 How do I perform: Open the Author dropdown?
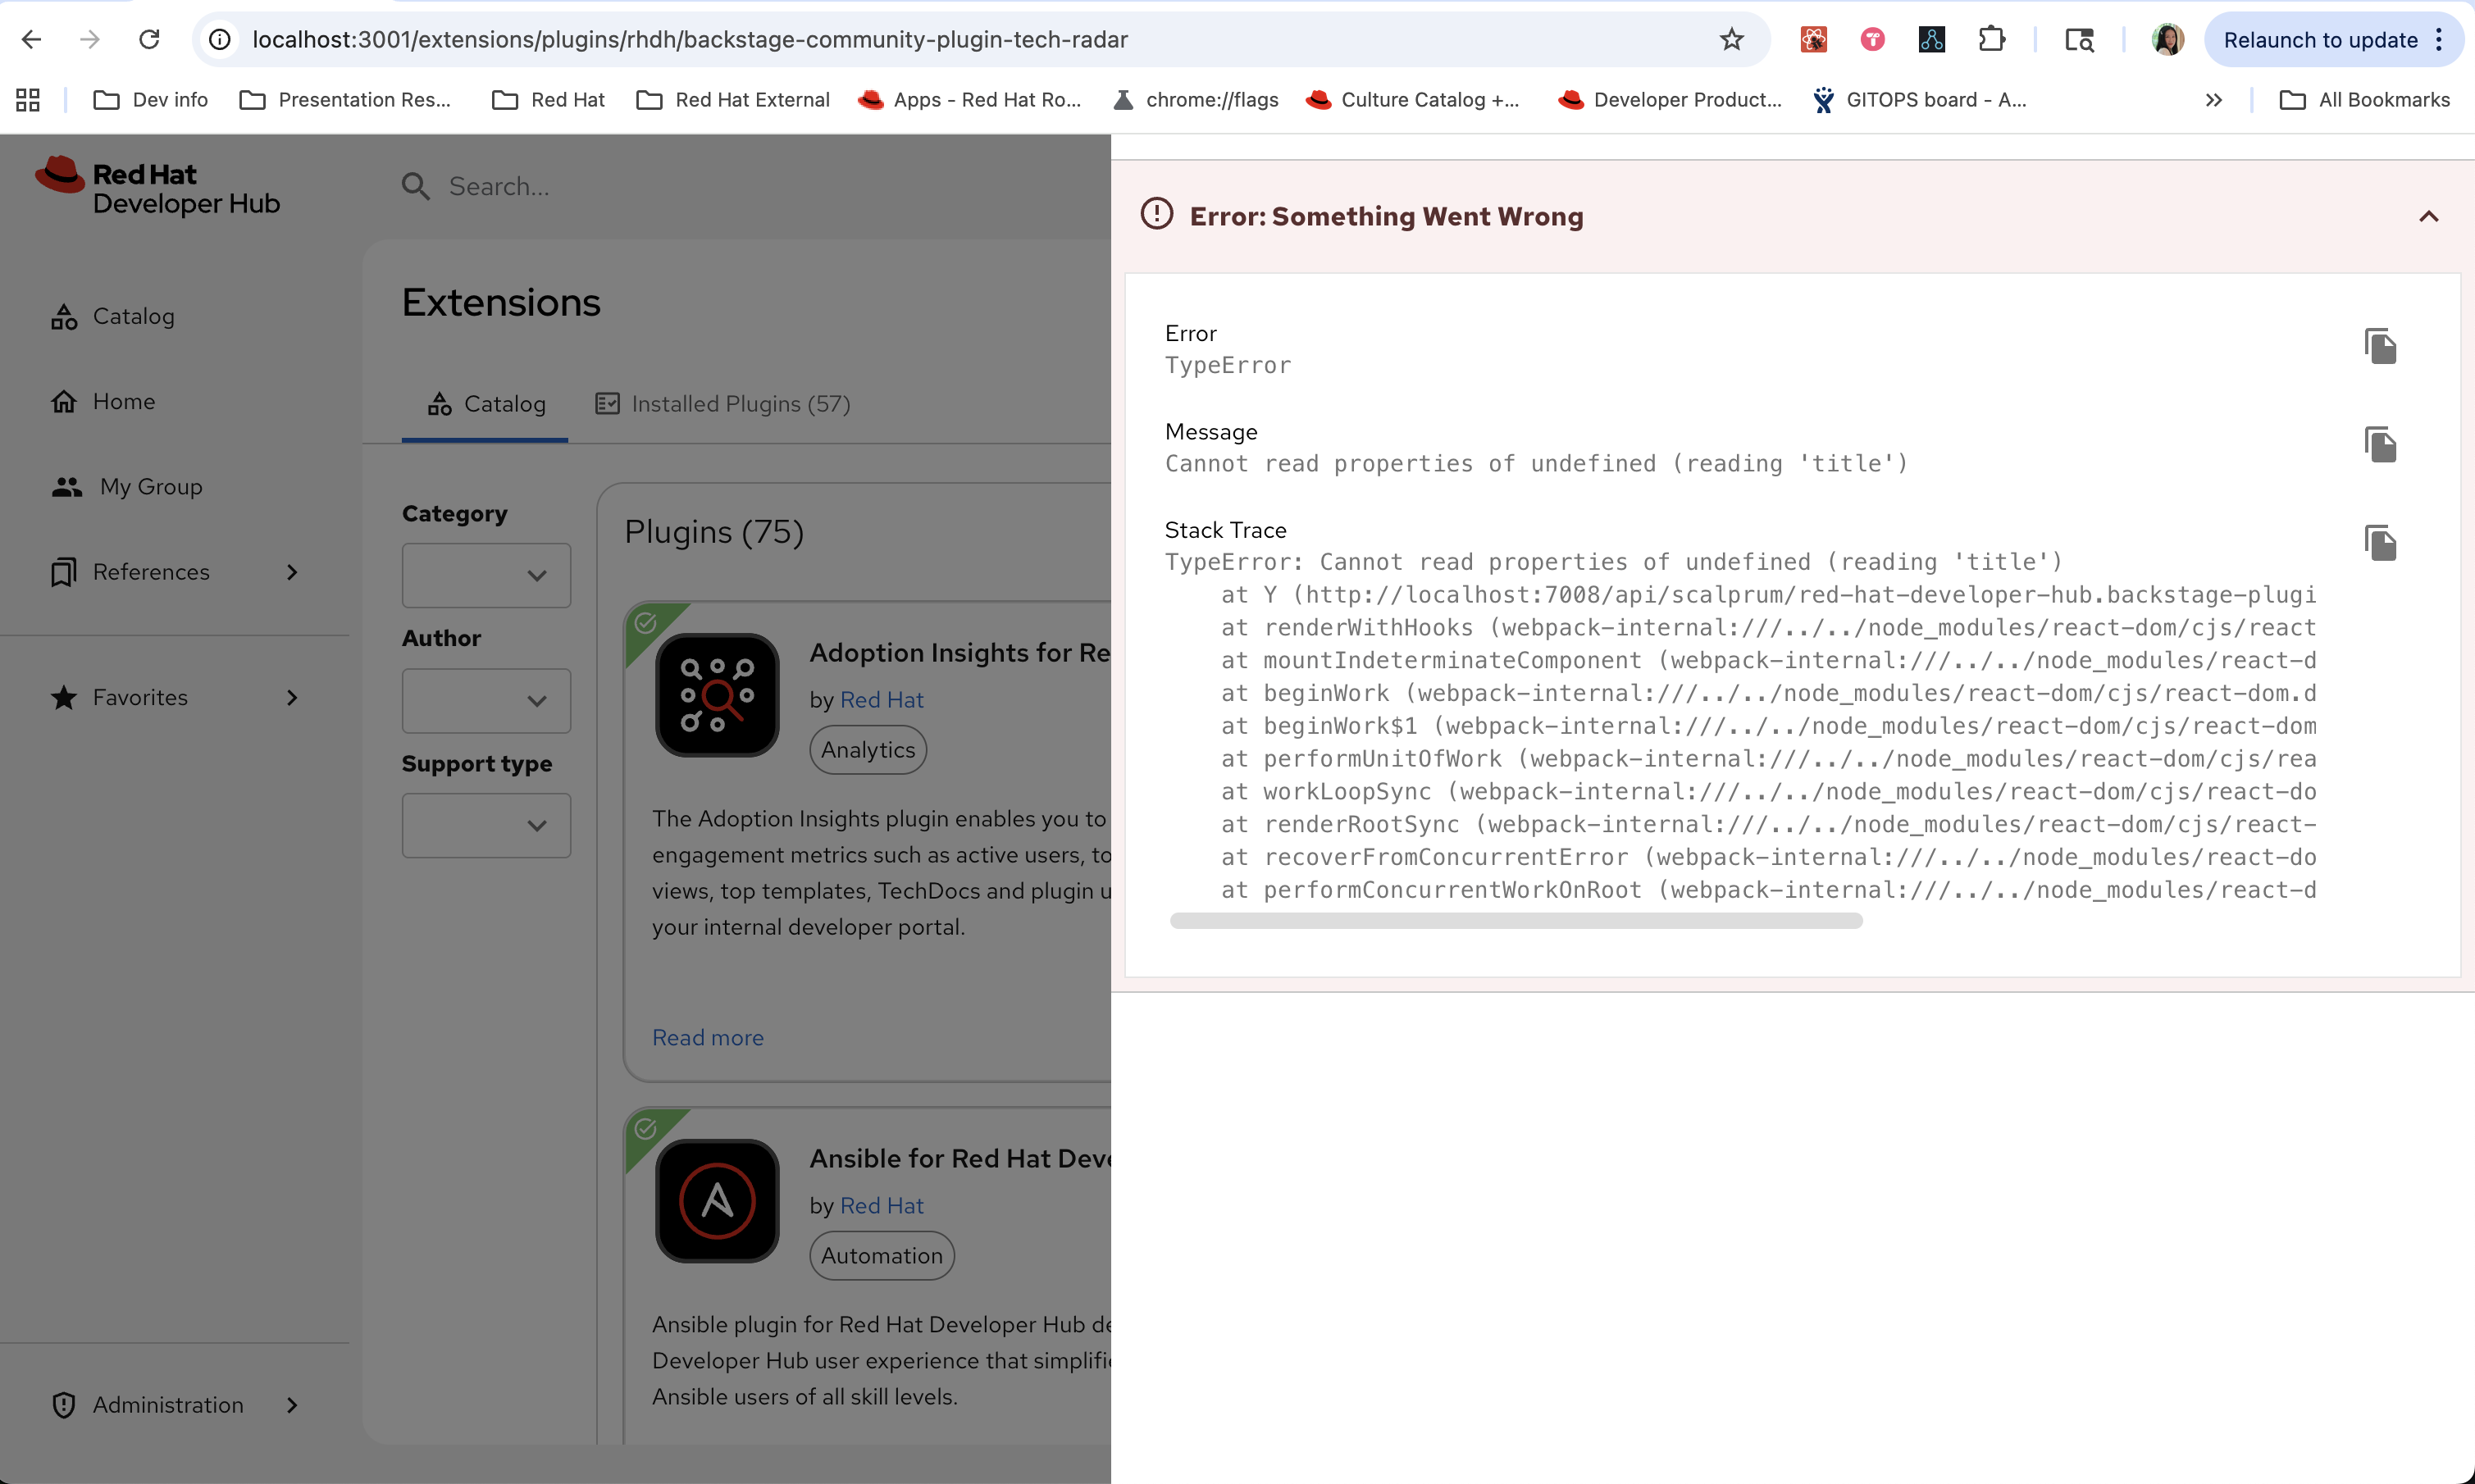tap(486, 700)
